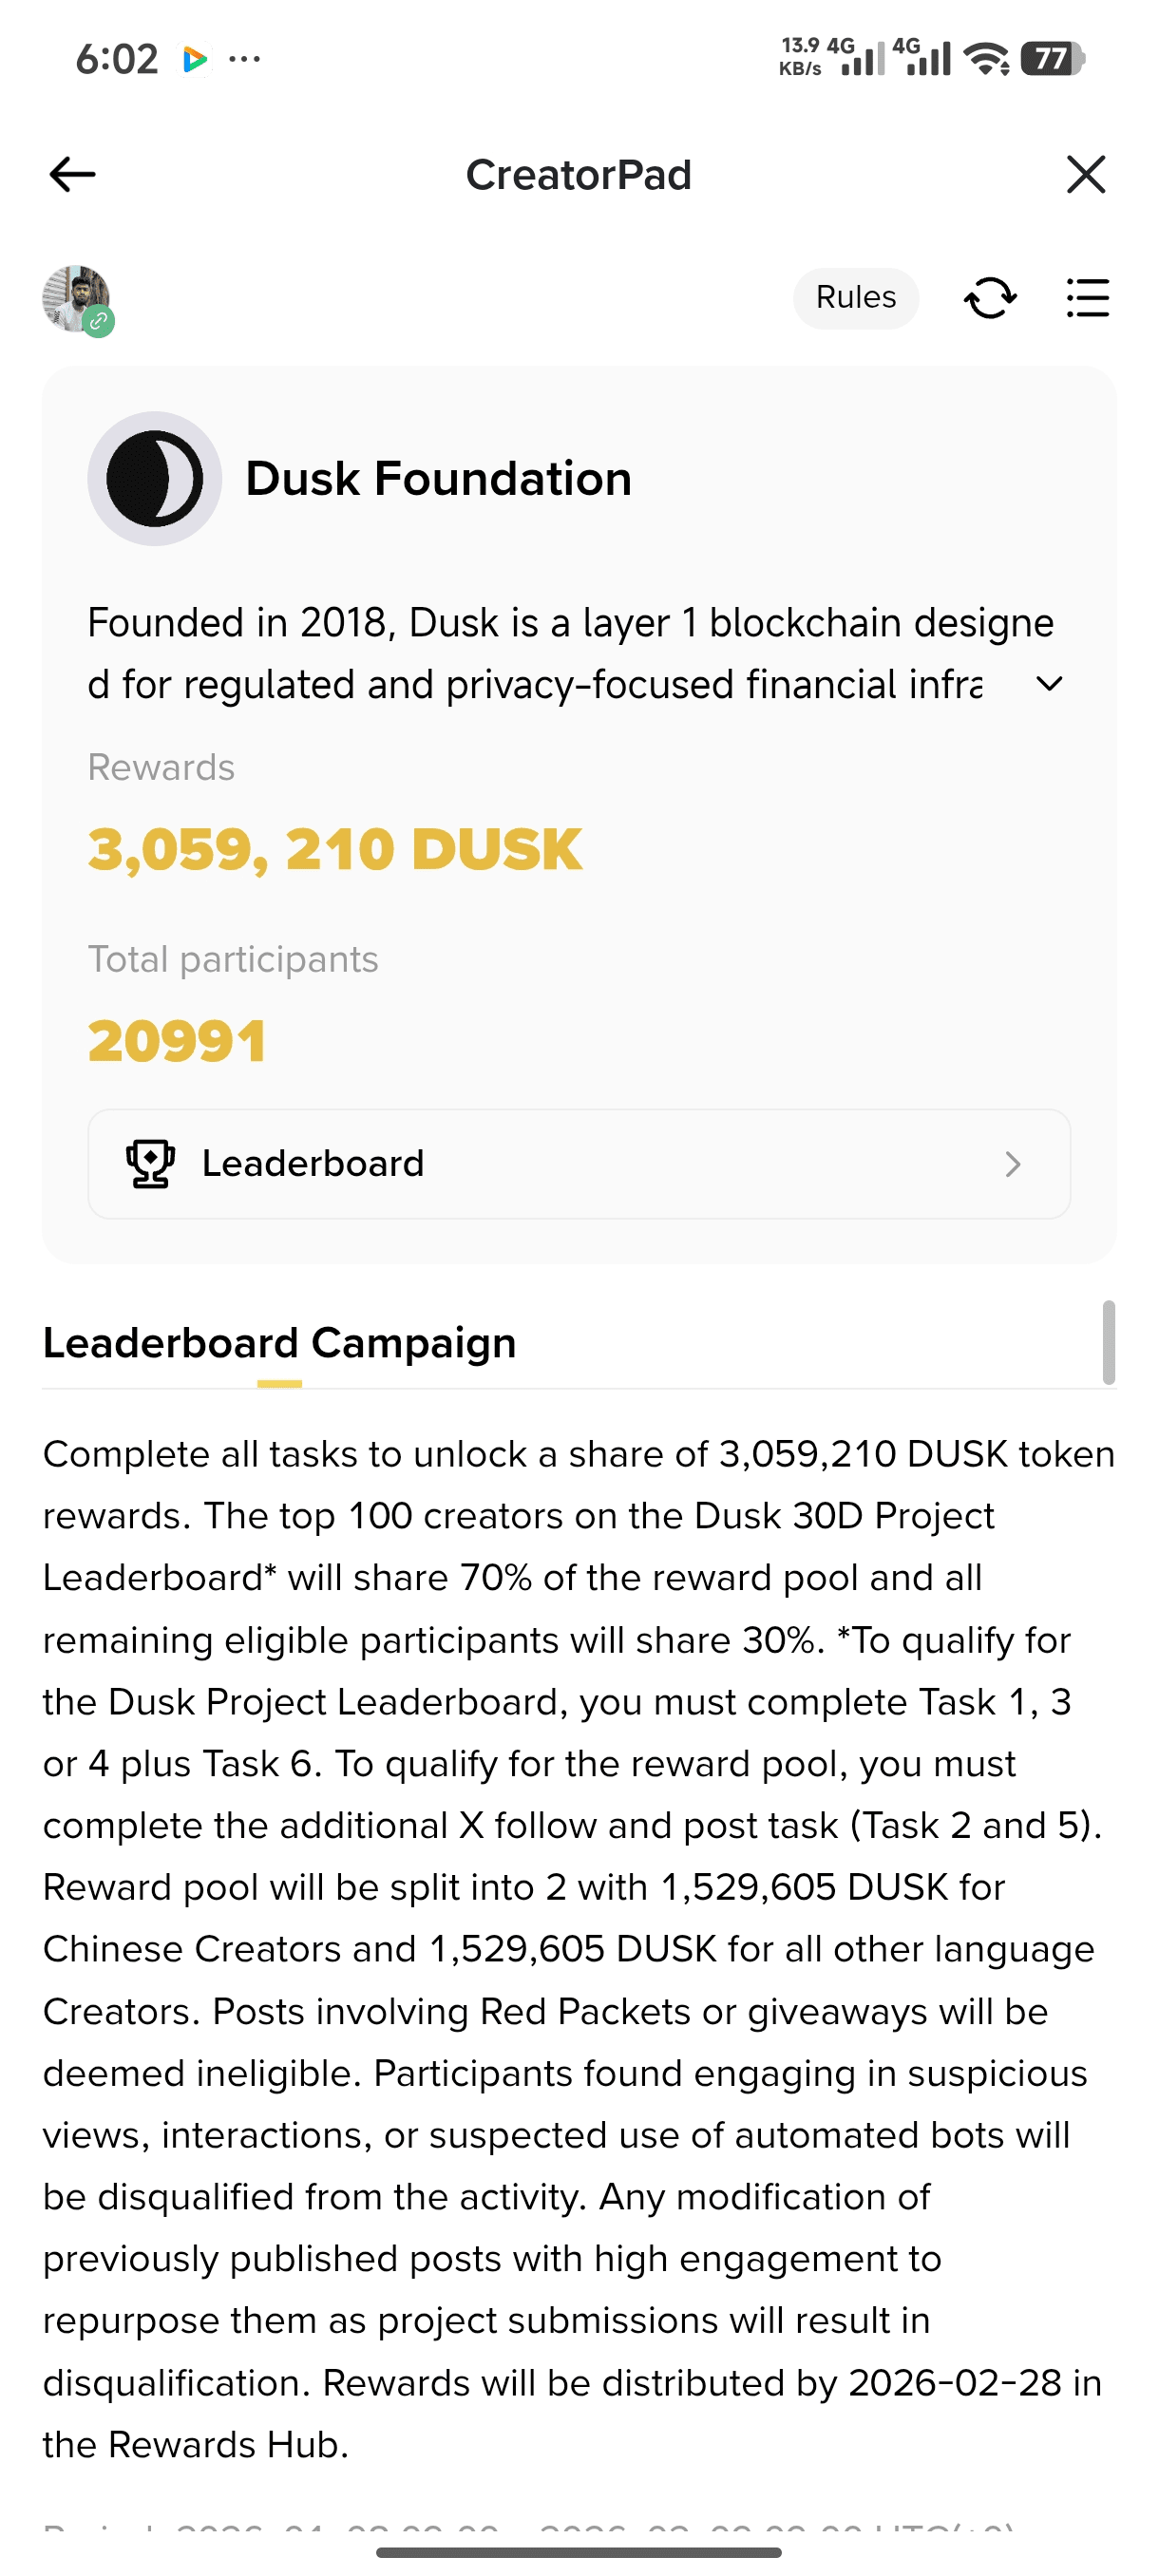The width and height of the screenshot is (1159, 2576).
Task: Tap the 3,059,210 DUSK rewards amount
Action: point(334,850)
